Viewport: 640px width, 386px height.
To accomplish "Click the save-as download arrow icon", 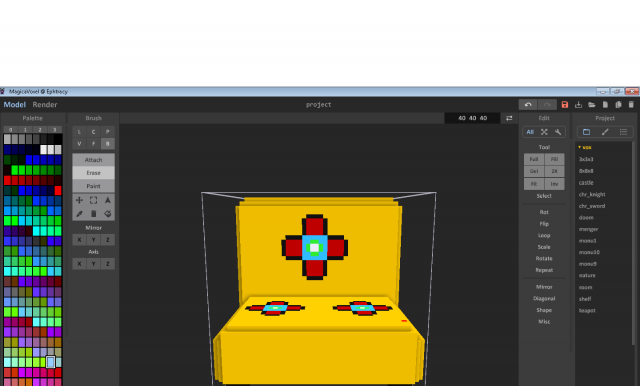I will [578, 105].
